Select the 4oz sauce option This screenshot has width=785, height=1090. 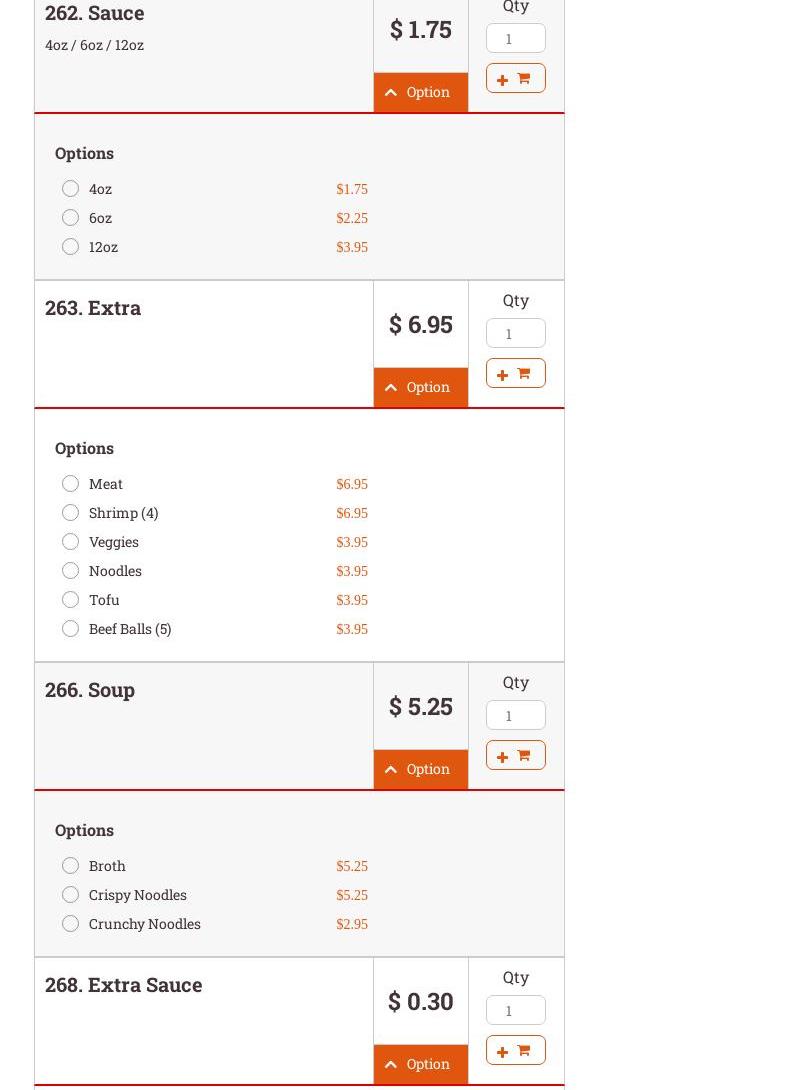[x=70, y=188]
